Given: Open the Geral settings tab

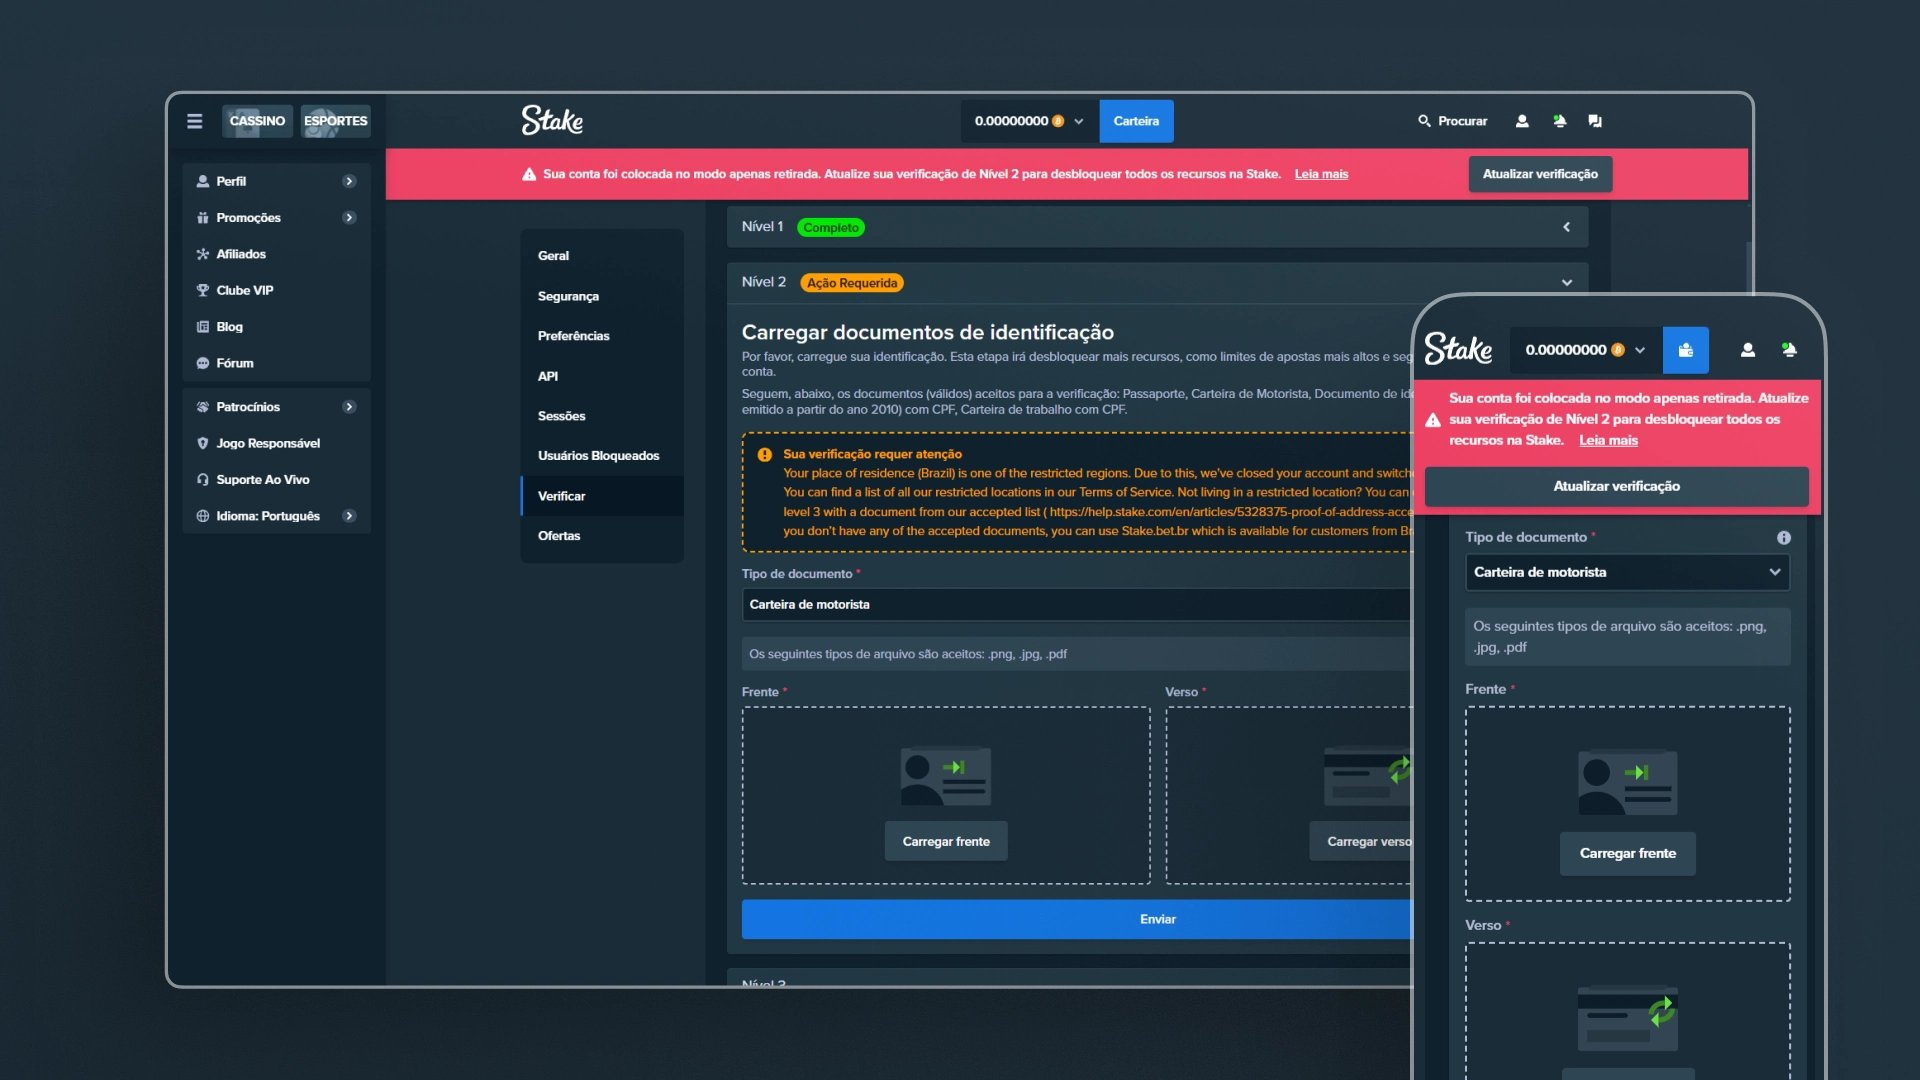Looking at the screenshot, I should point(602,256).
